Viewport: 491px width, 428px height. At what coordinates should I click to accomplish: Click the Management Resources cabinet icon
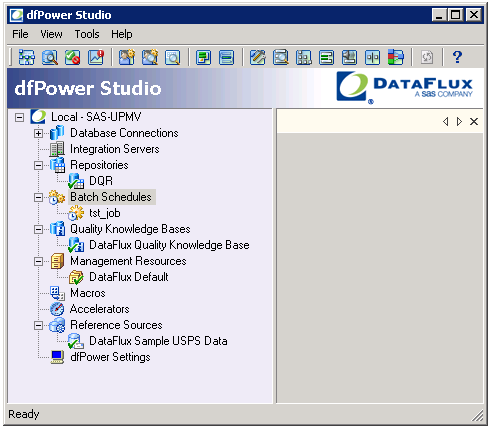tap(57, 261)
